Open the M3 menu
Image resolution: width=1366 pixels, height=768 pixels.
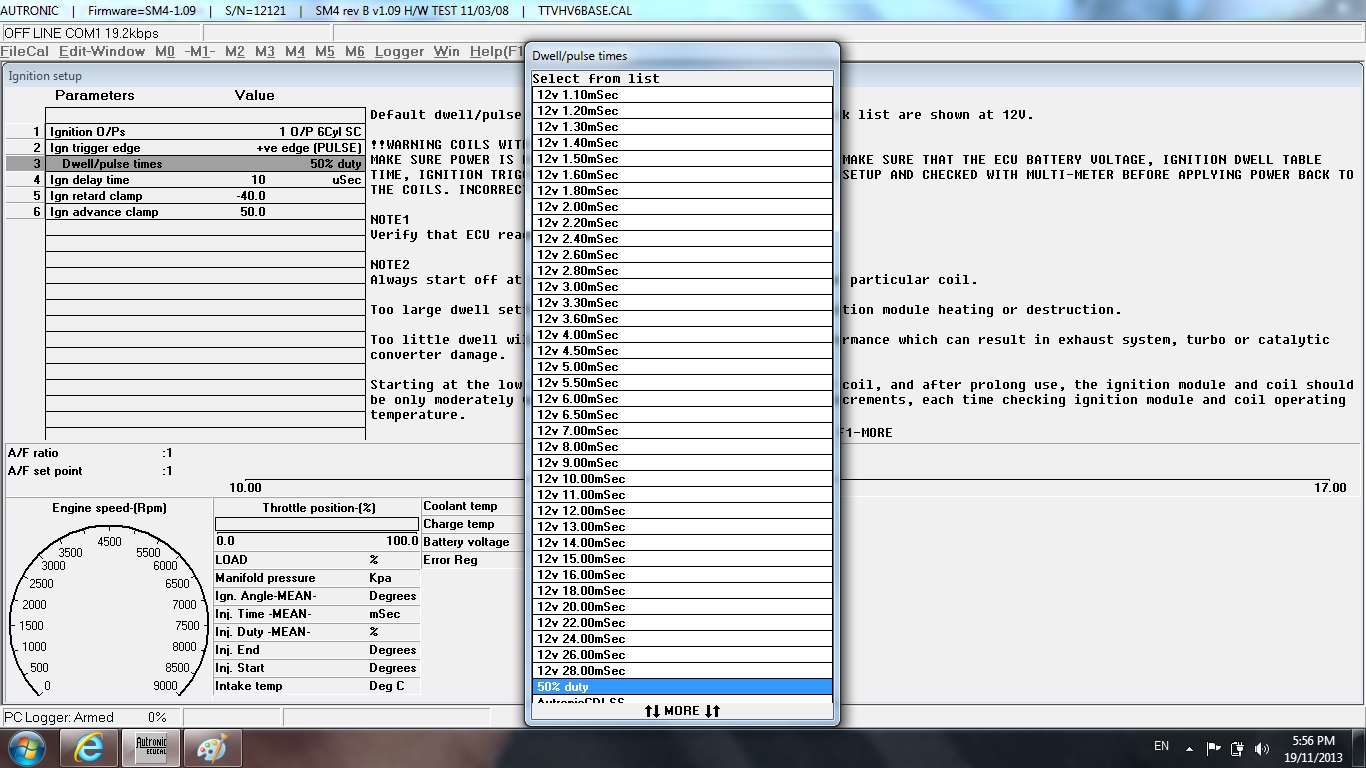click(265, 51)
